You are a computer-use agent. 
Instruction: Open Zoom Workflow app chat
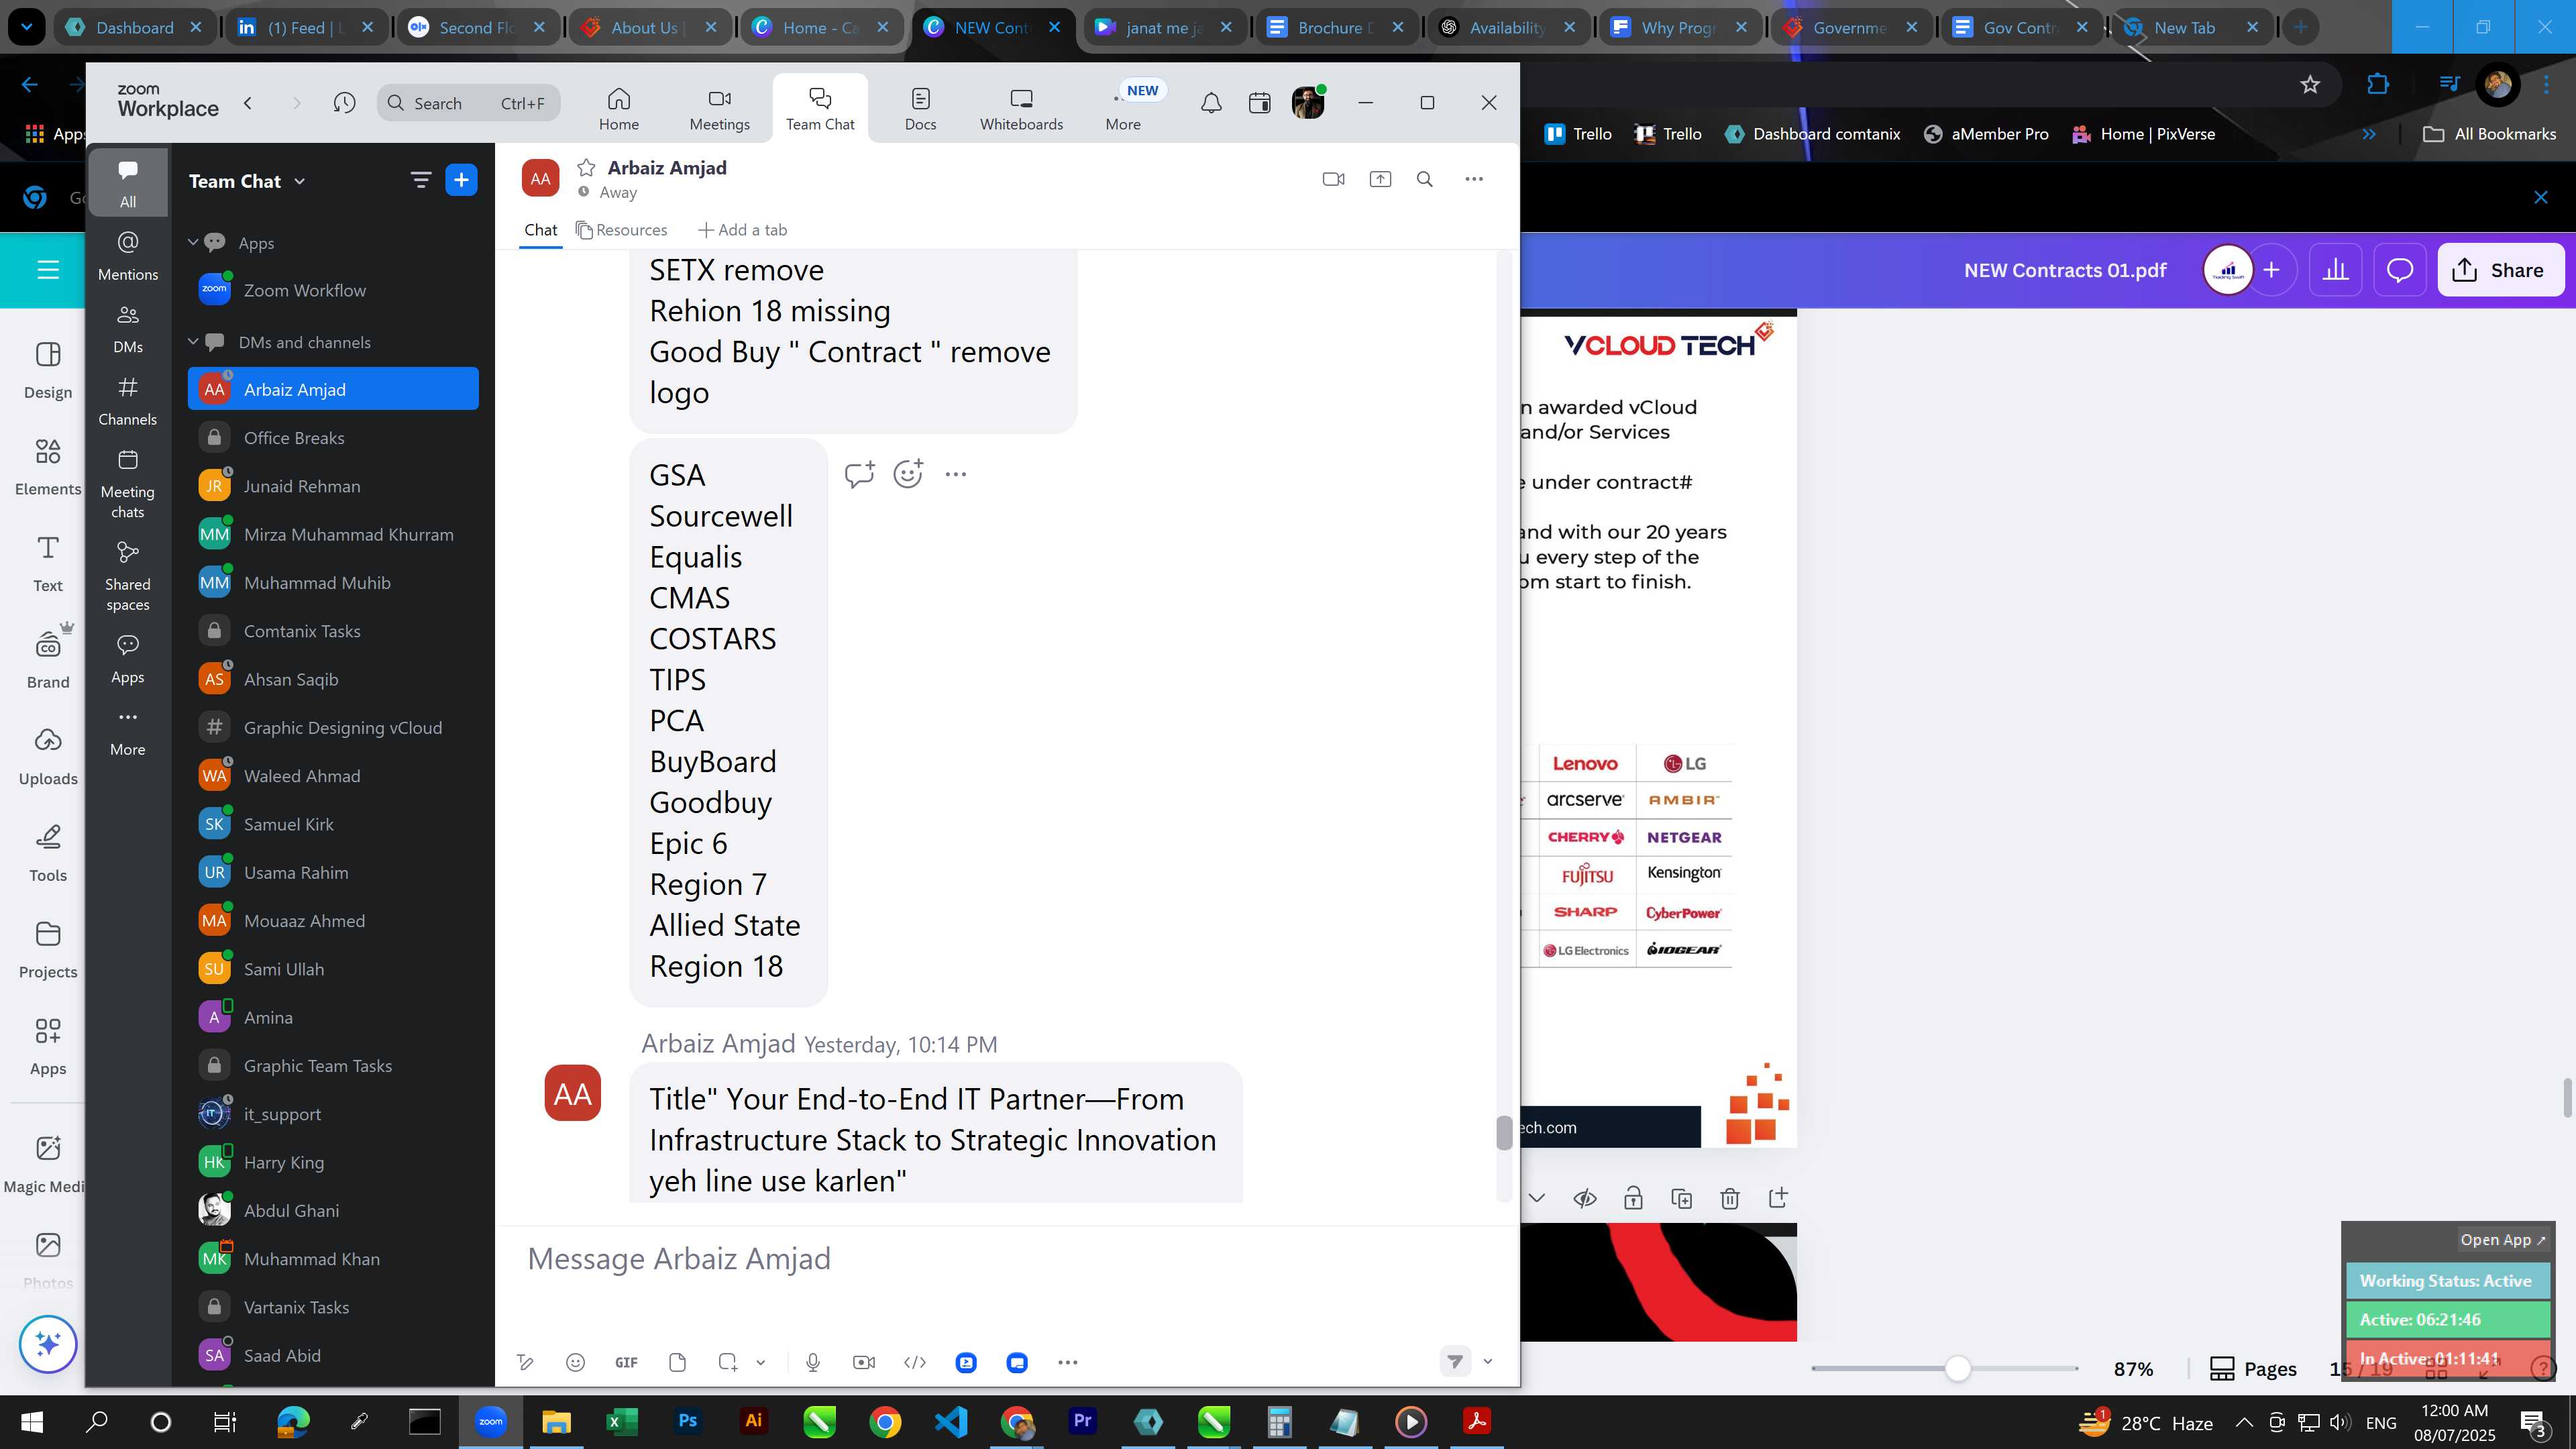click(x=333, y=290)
